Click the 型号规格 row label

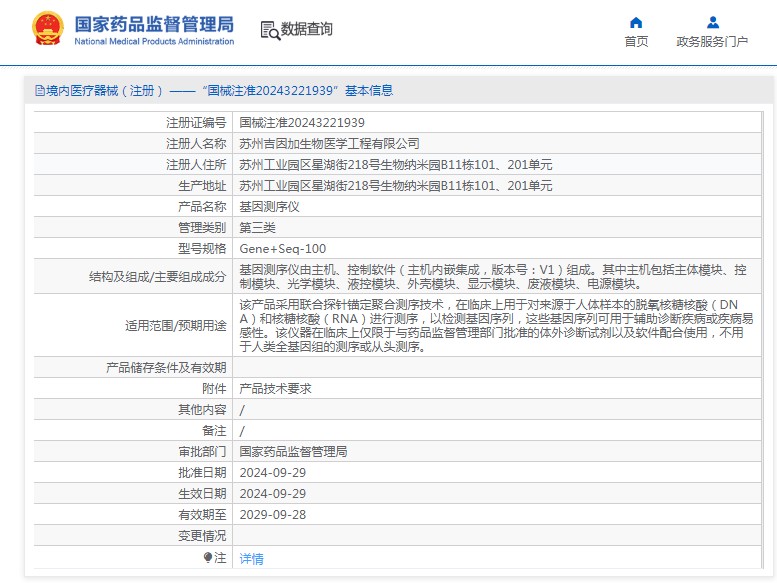[202, 249]
